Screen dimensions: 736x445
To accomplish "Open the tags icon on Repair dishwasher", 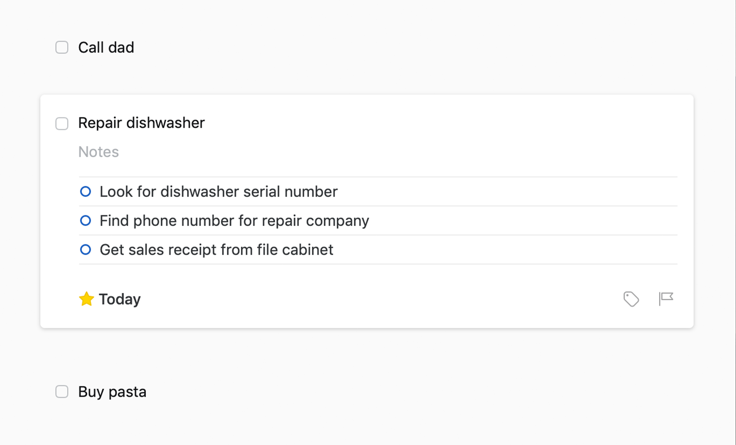I will tap(631, 299).
